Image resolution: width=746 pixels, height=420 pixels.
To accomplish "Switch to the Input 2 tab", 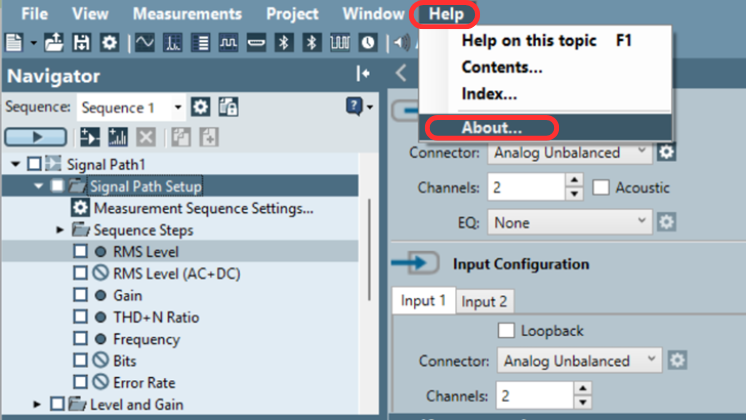I will (484, 301).
